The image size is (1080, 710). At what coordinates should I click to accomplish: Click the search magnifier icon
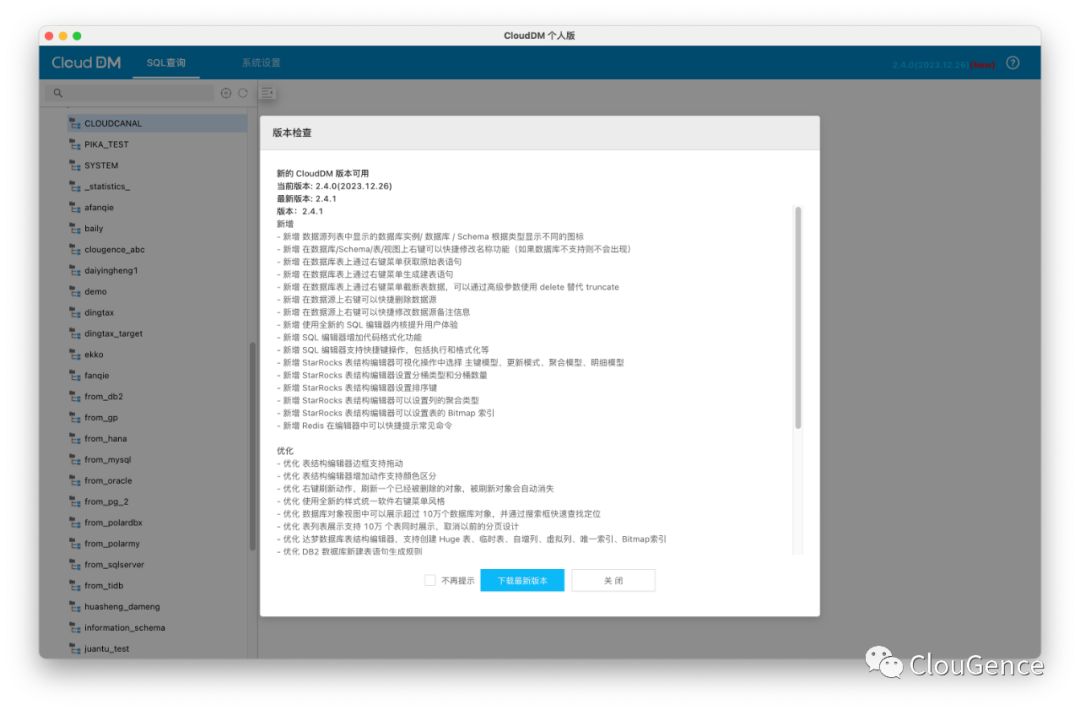point(58,93)
